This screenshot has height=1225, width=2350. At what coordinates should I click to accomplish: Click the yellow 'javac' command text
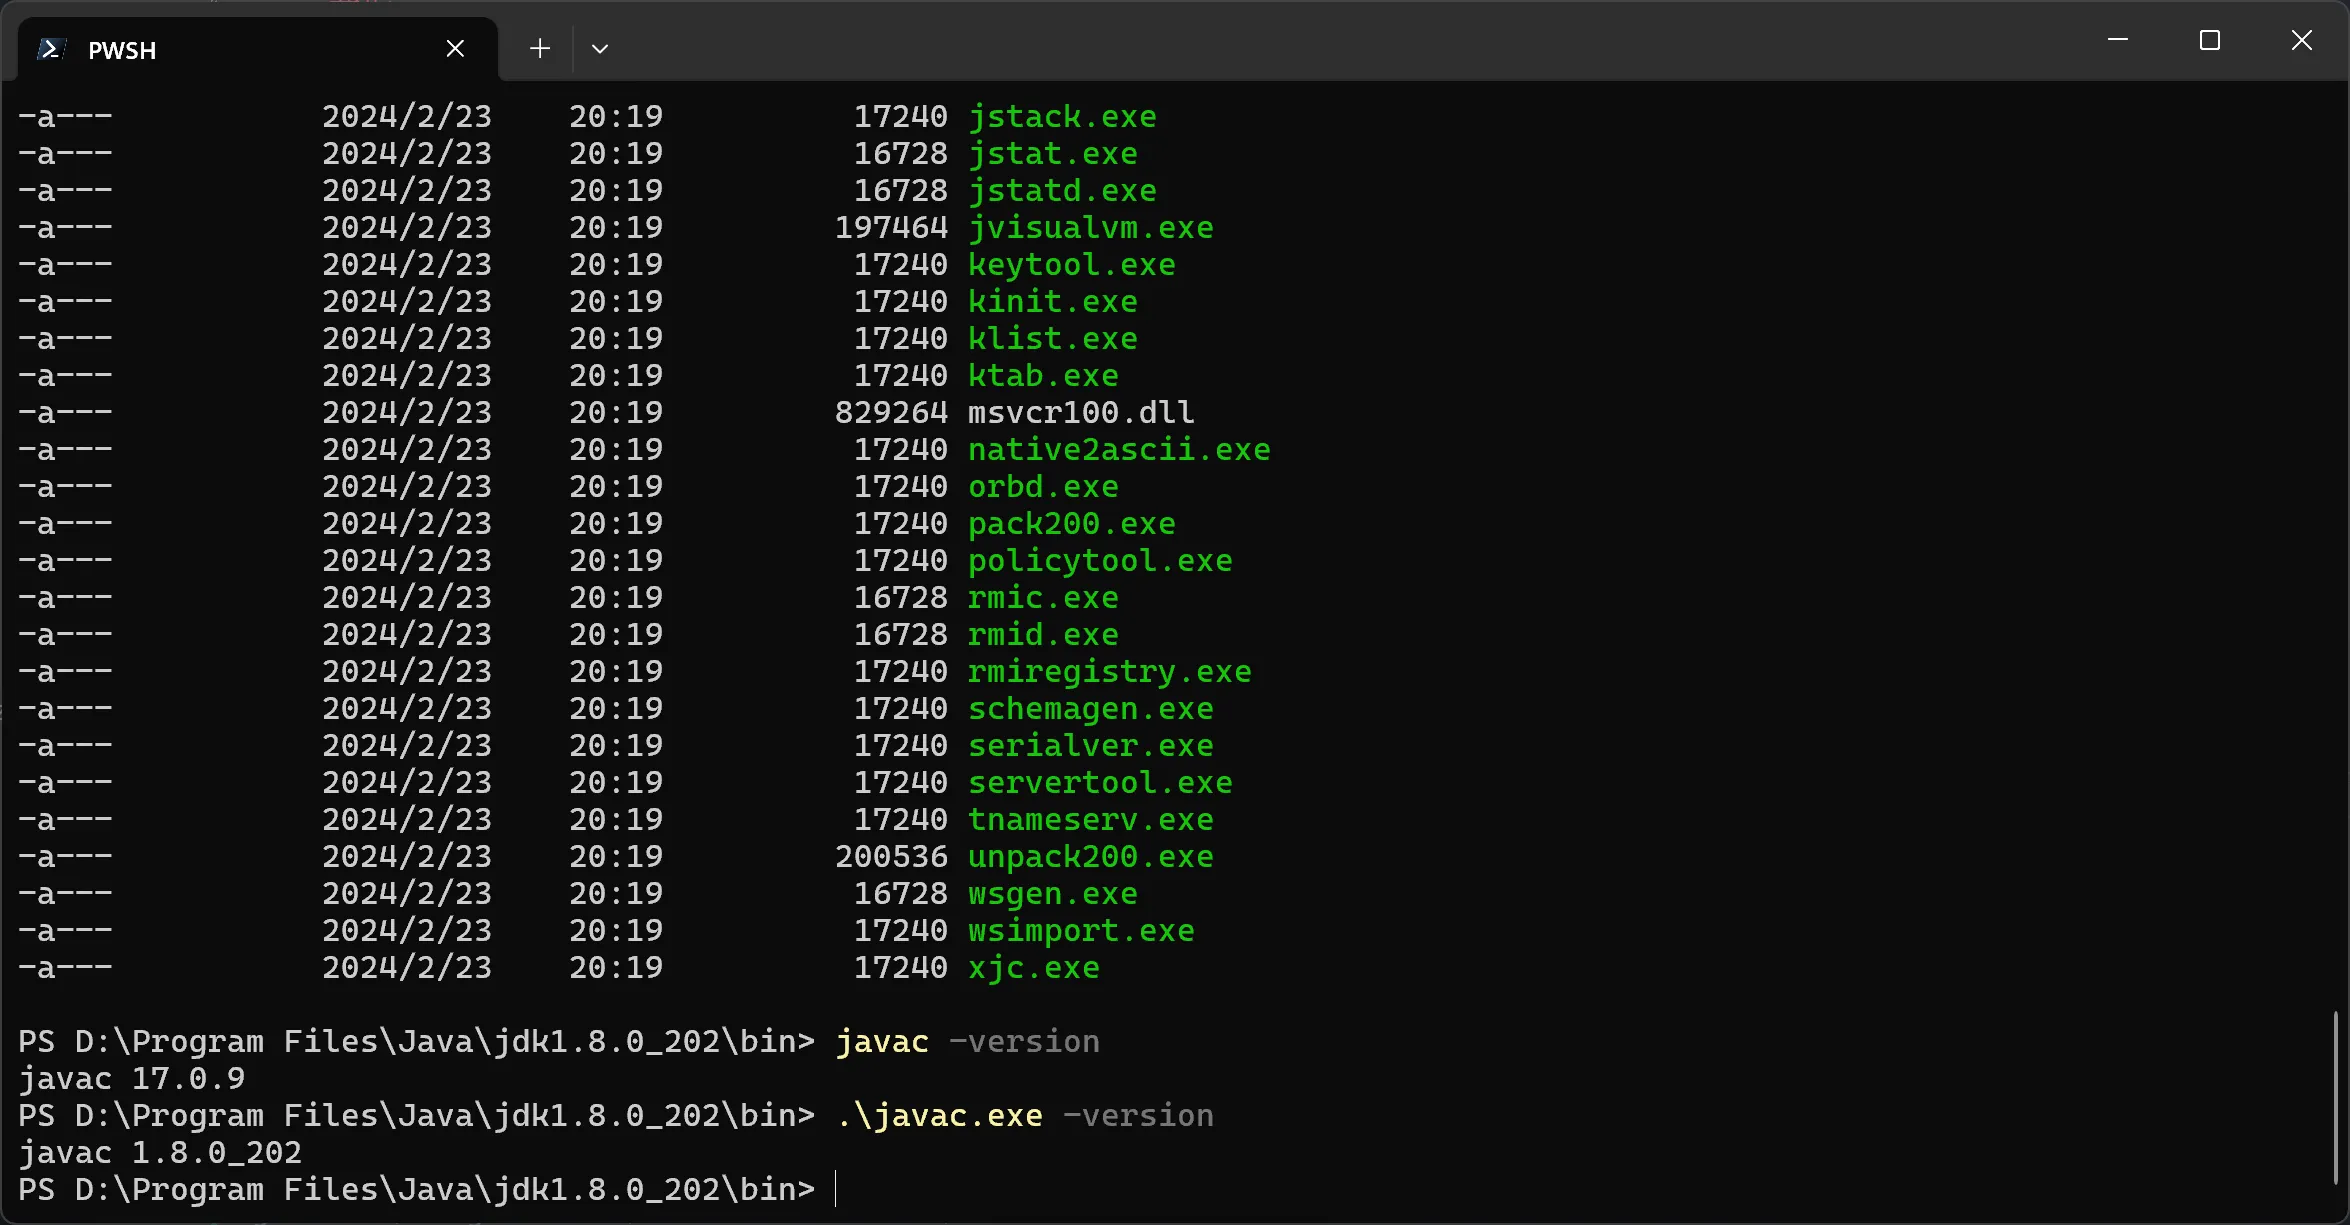[882, 1042]
